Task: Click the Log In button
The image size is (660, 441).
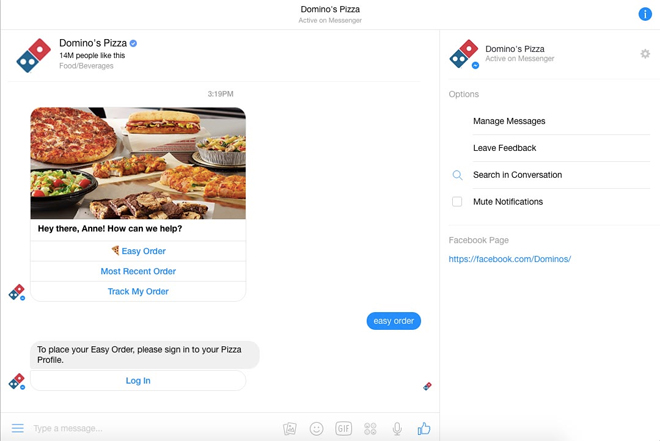Action: point(138,381)
